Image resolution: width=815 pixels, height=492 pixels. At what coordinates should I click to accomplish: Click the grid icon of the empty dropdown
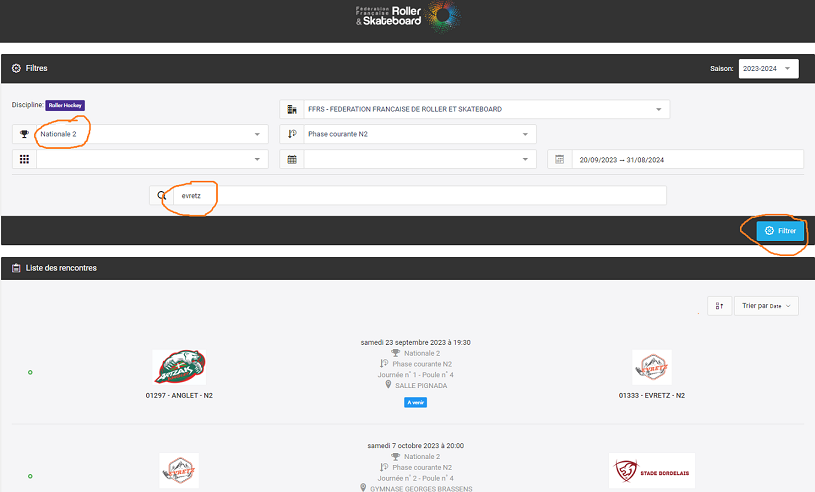pos(24,159)
